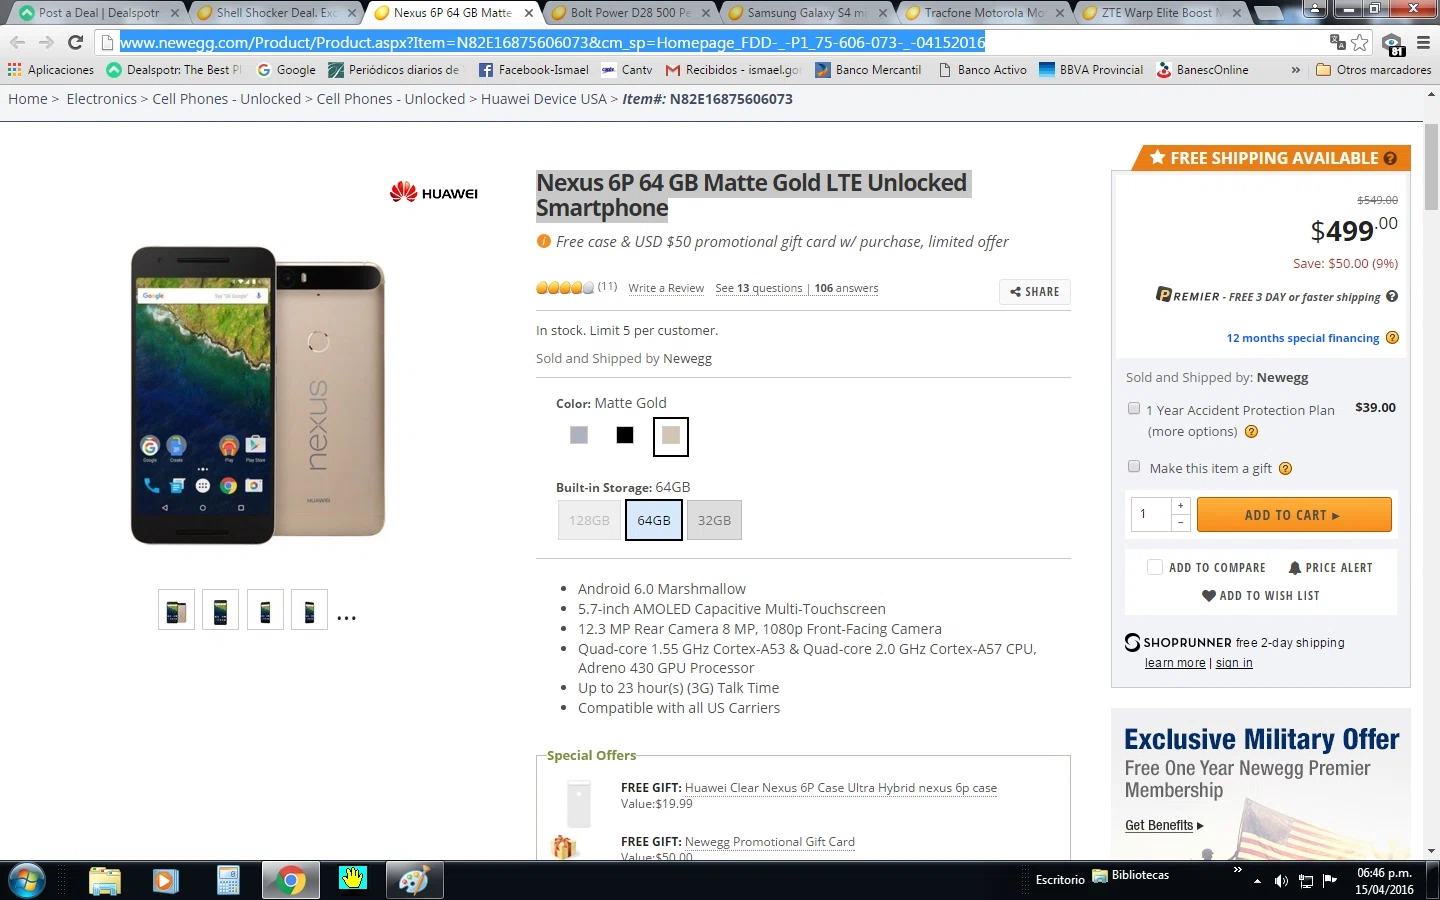Check the Add to Compare box
Image resolution: width=1440 pixels, height=900 pixels.
[1155, 567]
